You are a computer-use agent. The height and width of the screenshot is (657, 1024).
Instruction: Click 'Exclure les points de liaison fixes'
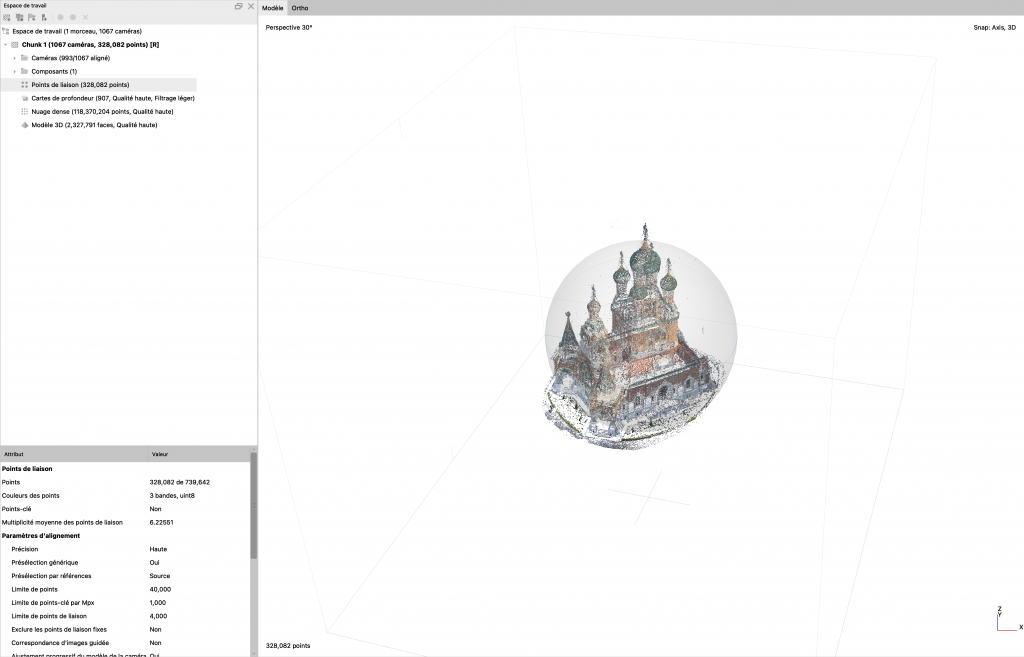(59, 630)
